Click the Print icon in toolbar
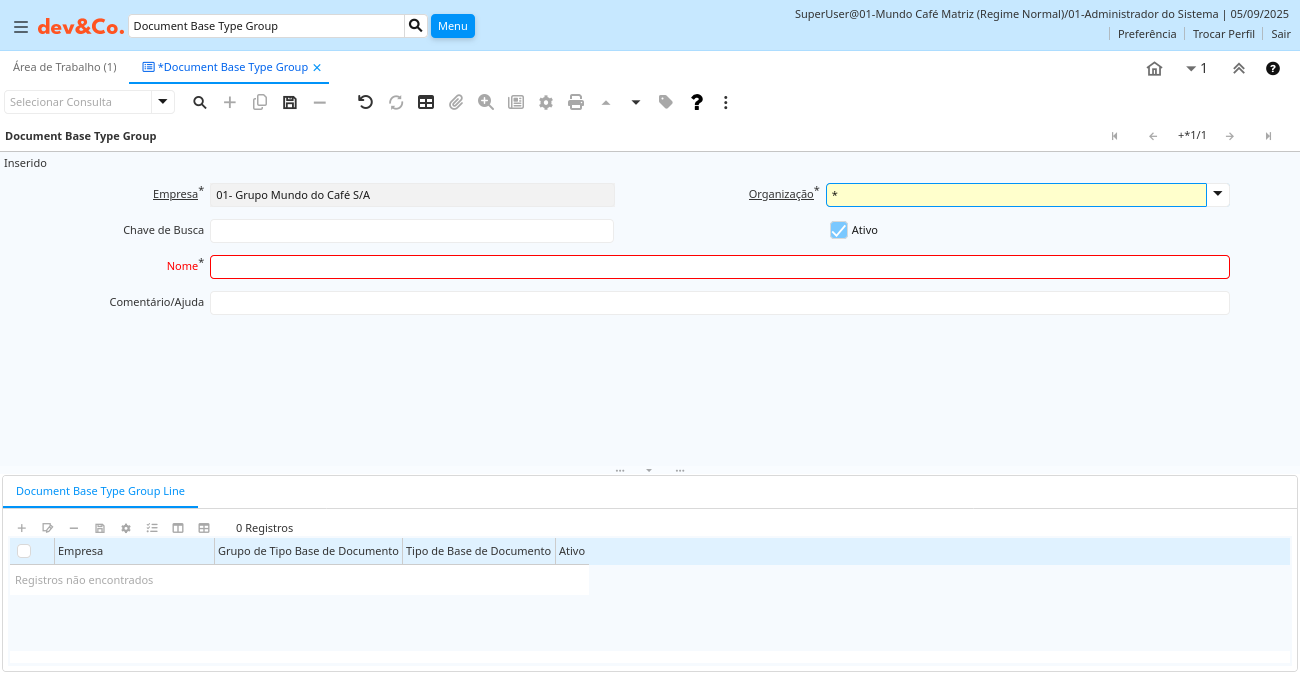Viewport: 1300px width, 674px height. (576, 102)
